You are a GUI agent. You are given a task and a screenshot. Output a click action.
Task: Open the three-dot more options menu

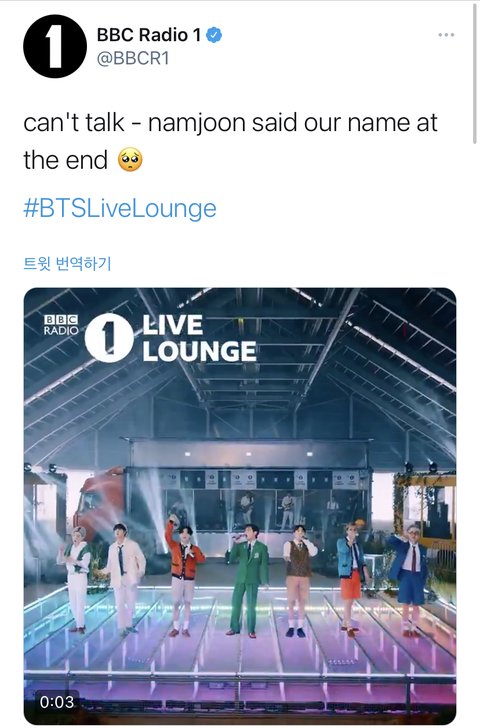(x=446, y=35)
